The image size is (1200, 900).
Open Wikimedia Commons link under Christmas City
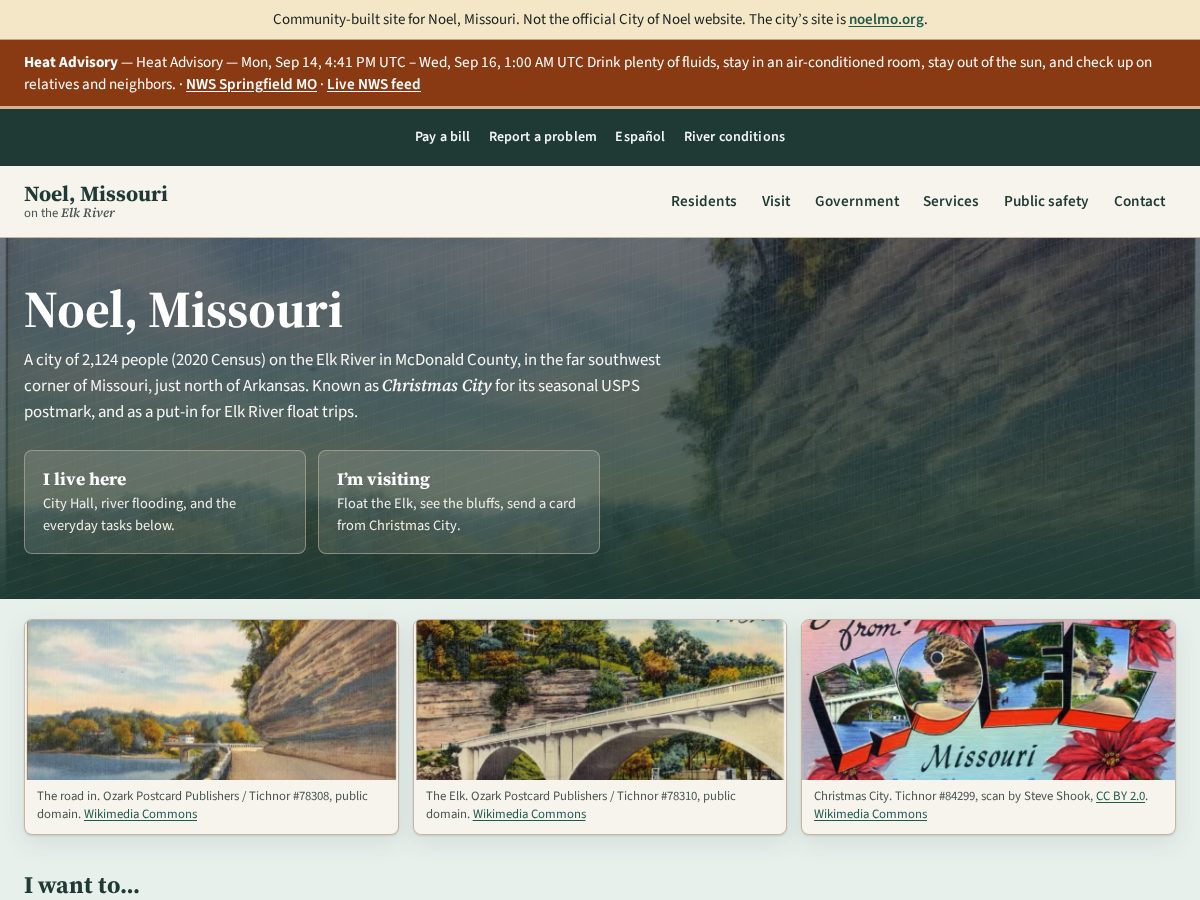[870, 814]
